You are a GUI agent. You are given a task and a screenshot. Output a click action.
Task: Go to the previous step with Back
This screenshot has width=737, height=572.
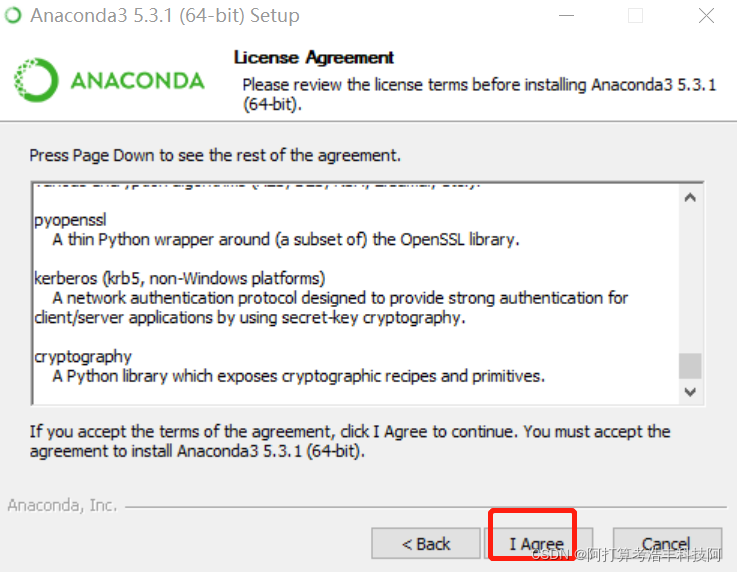pos(426,544)
